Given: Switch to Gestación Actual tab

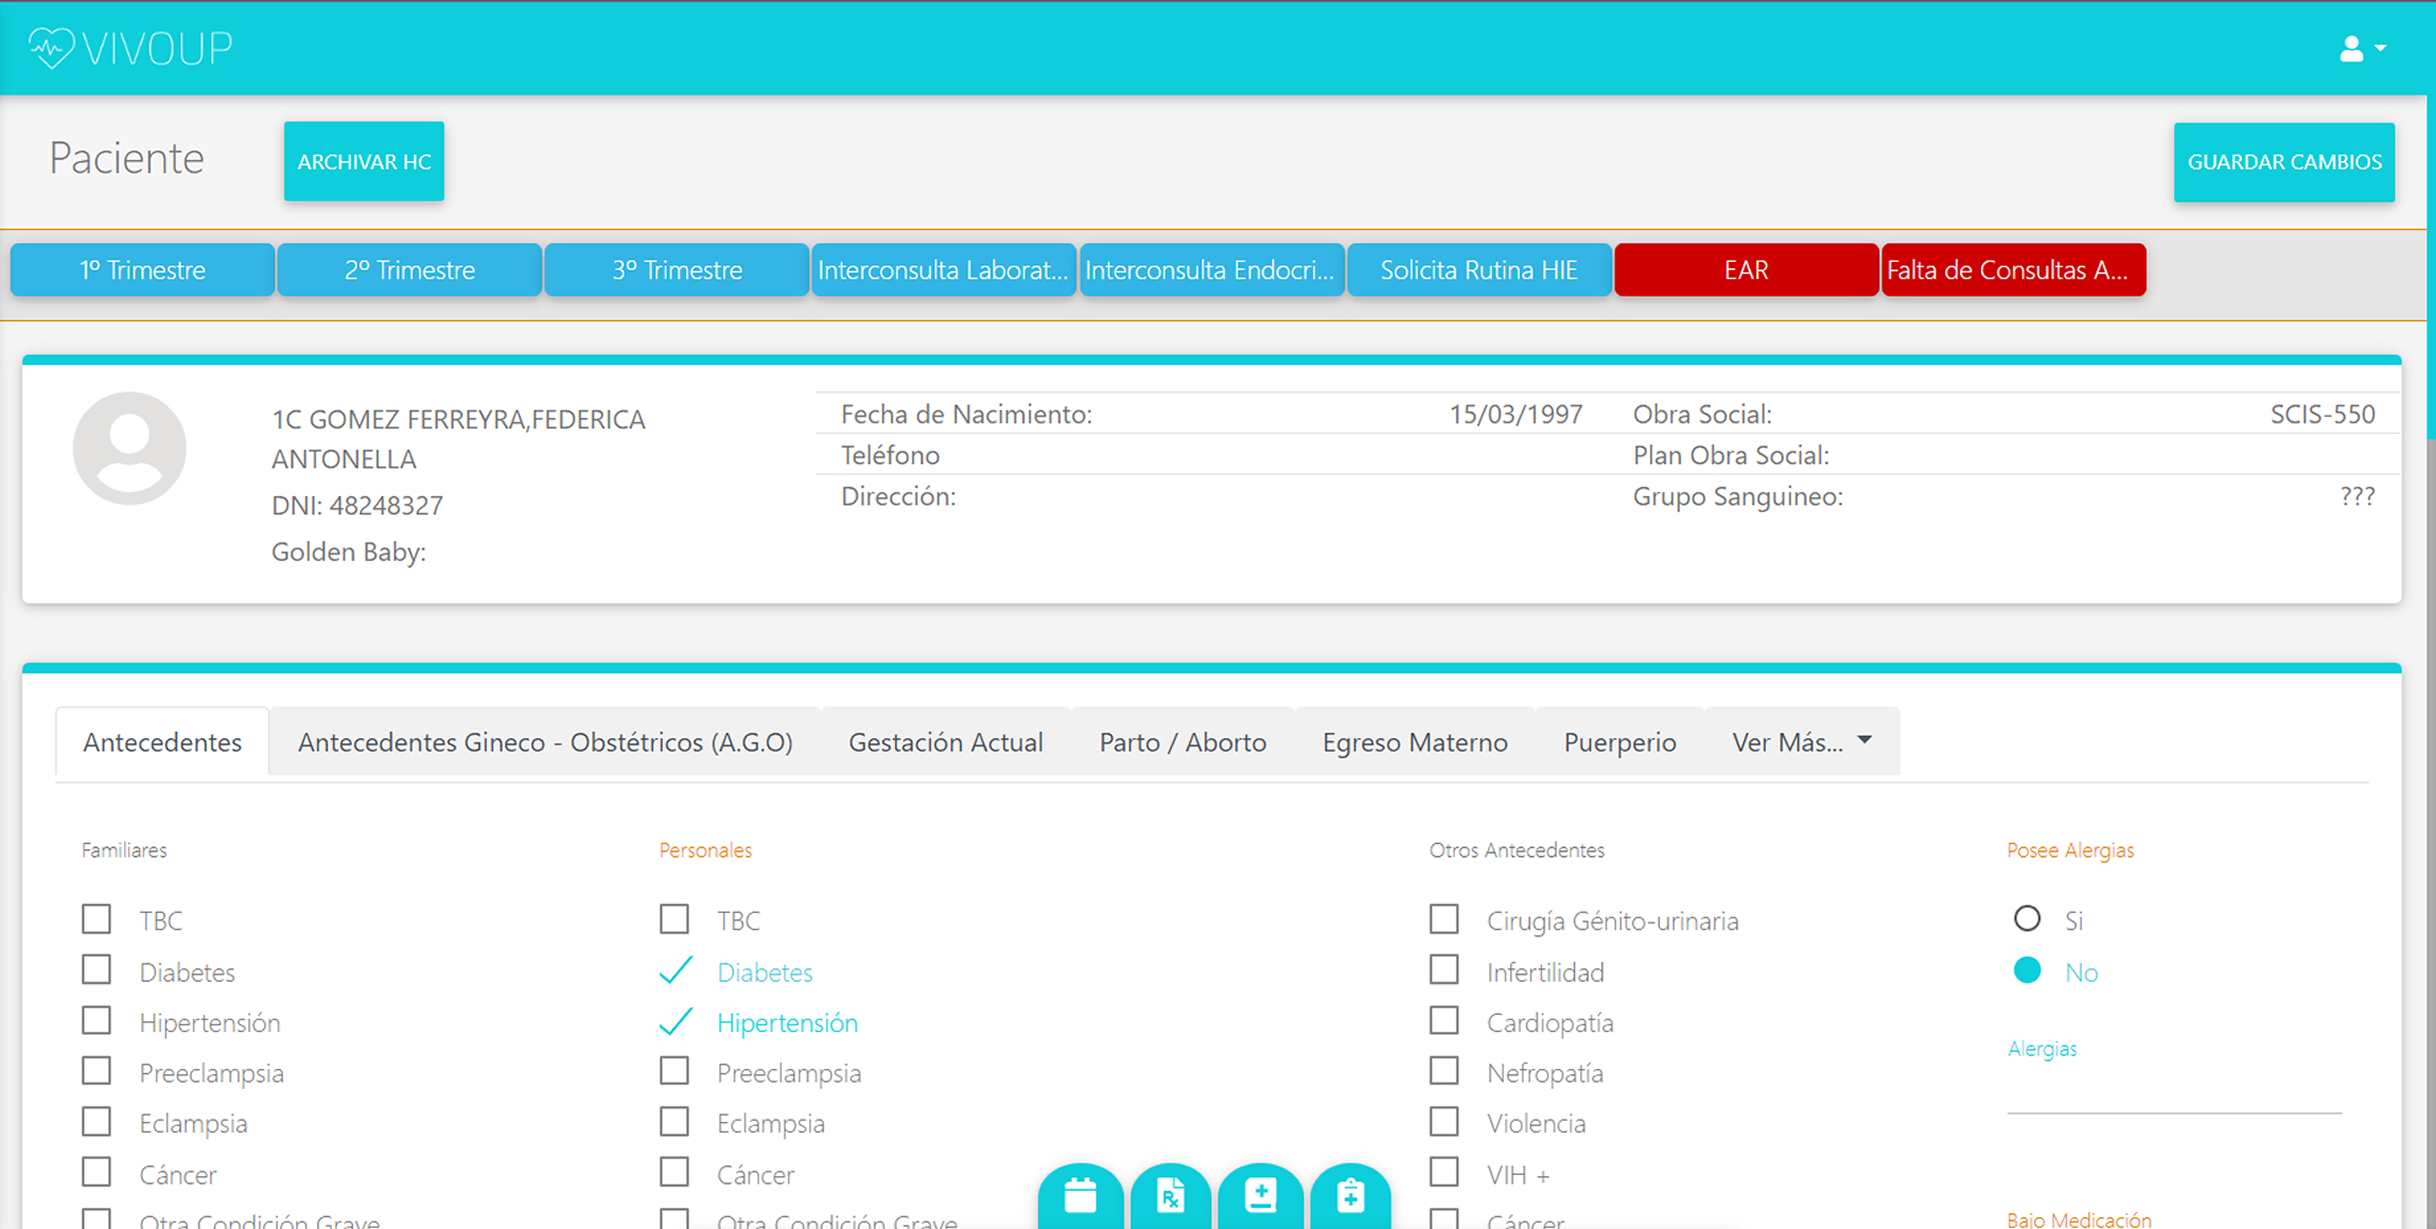Looking at the screenshot, I should (x=945, y=742).
